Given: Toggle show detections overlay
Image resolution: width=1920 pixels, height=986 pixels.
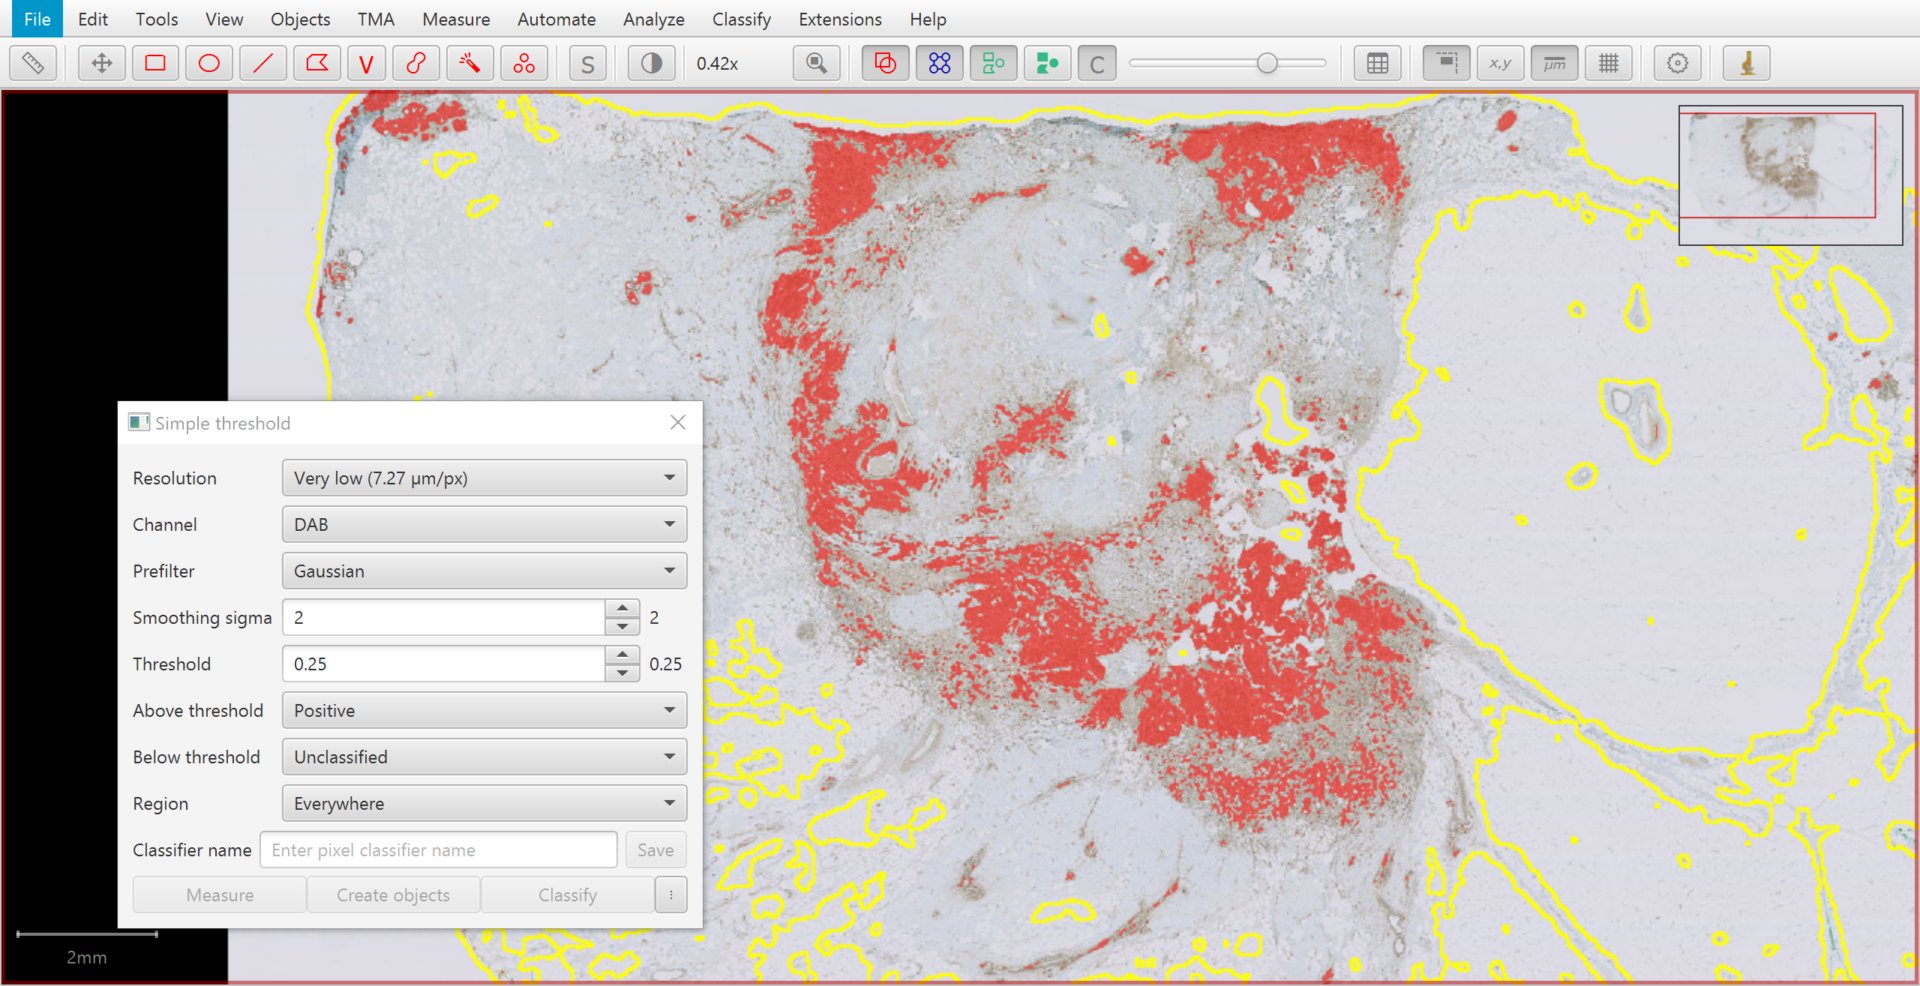Looking at the screenshot, I should tap(993, 63).
